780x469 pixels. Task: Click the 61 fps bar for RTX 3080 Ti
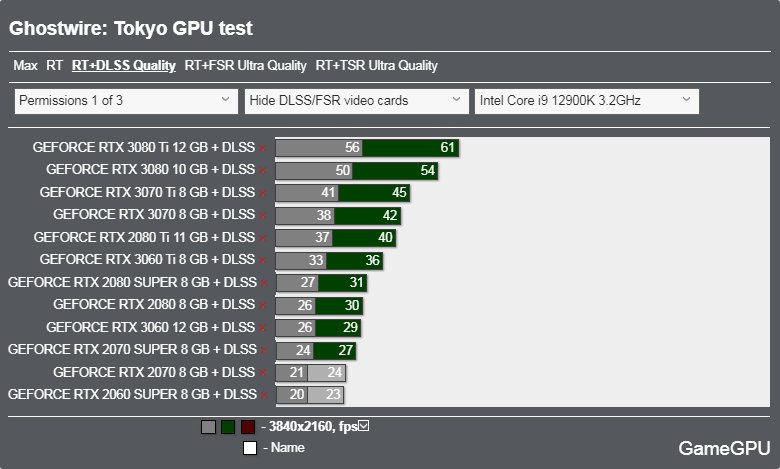click(410, 148)
